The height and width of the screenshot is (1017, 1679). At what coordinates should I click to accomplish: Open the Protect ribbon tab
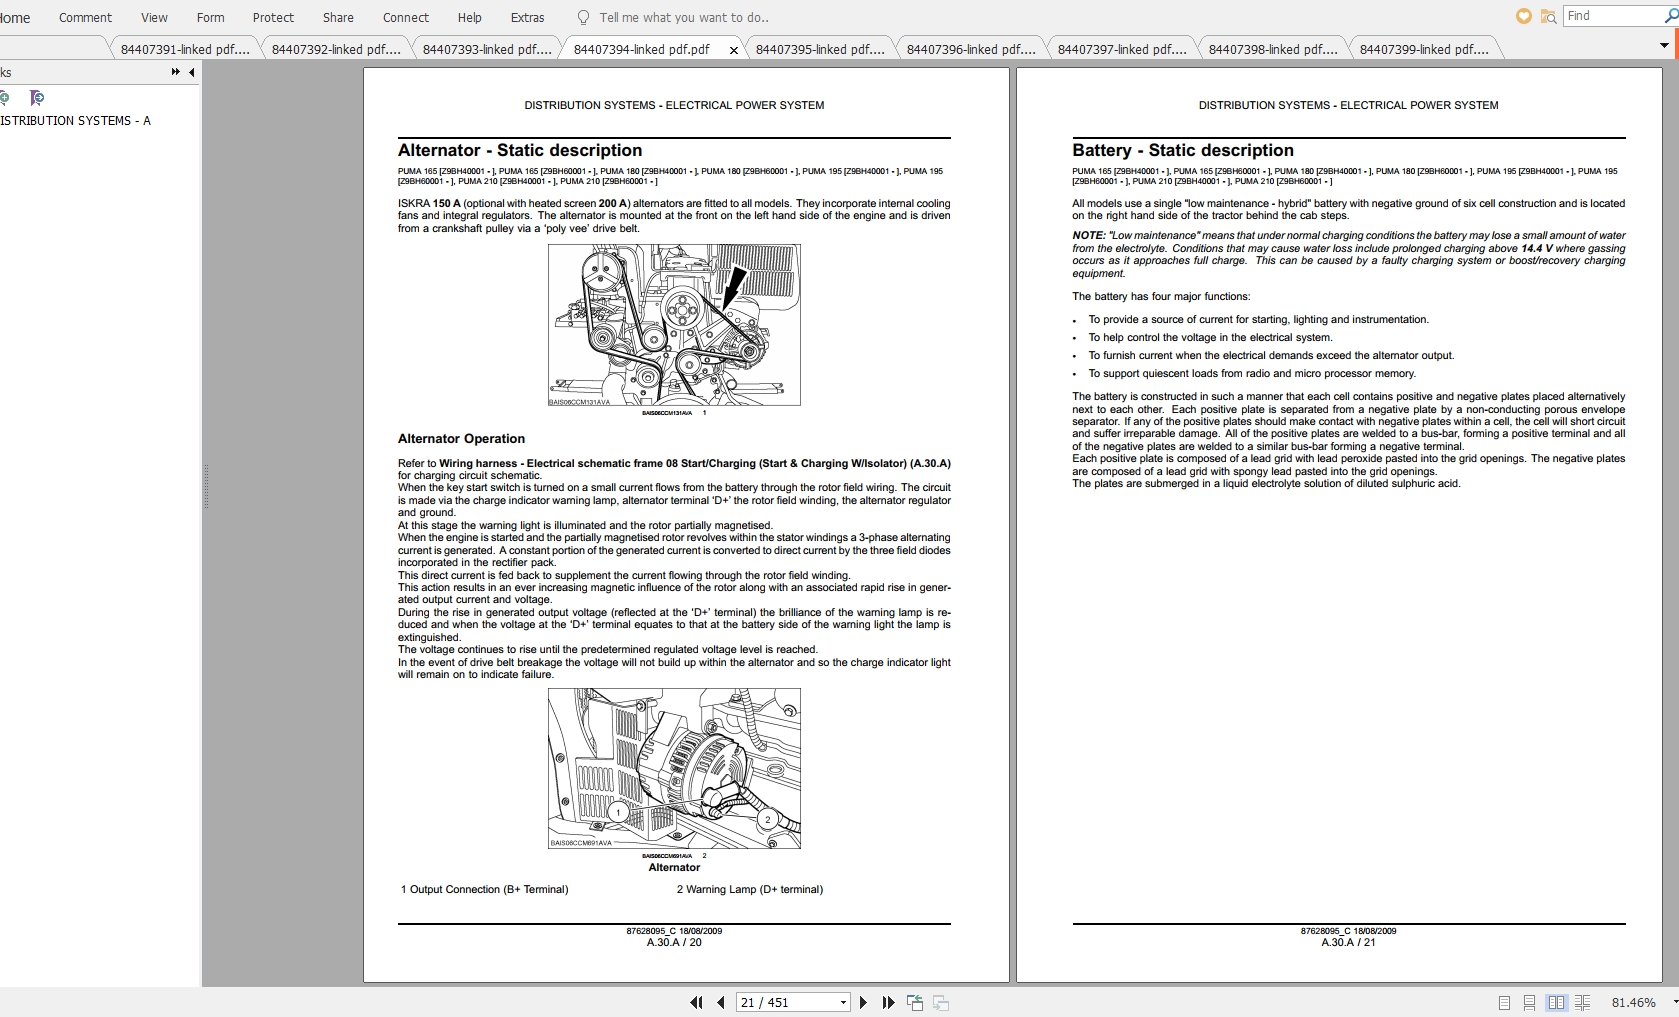[x=273, y=18]
